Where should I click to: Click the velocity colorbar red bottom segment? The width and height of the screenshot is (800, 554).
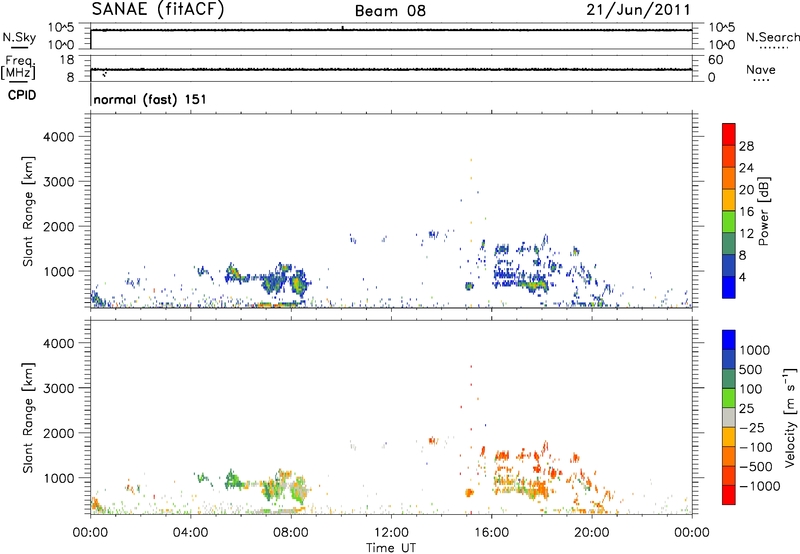click(x=729, y=495)
